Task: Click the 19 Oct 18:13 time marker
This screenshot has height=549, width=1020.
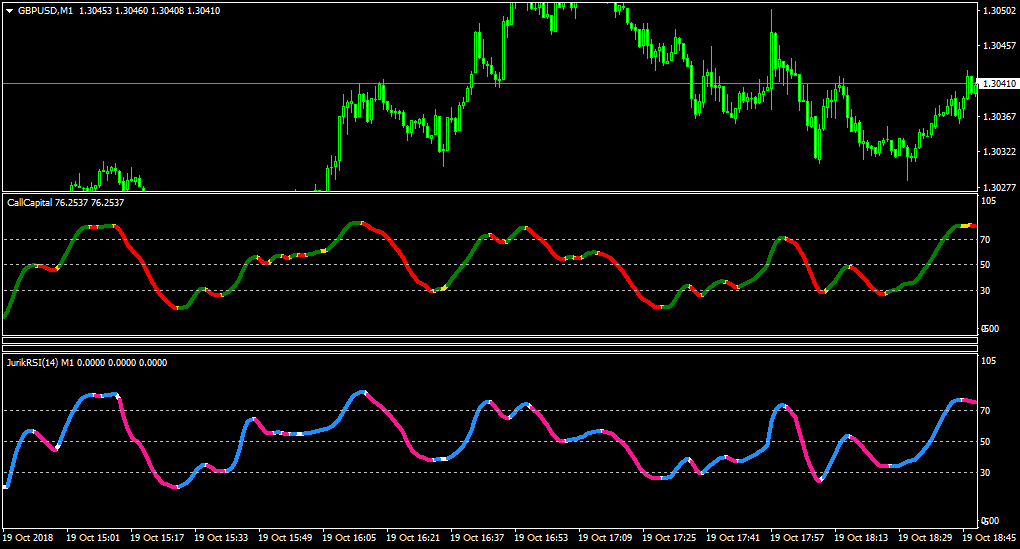Action: [861, 538]
